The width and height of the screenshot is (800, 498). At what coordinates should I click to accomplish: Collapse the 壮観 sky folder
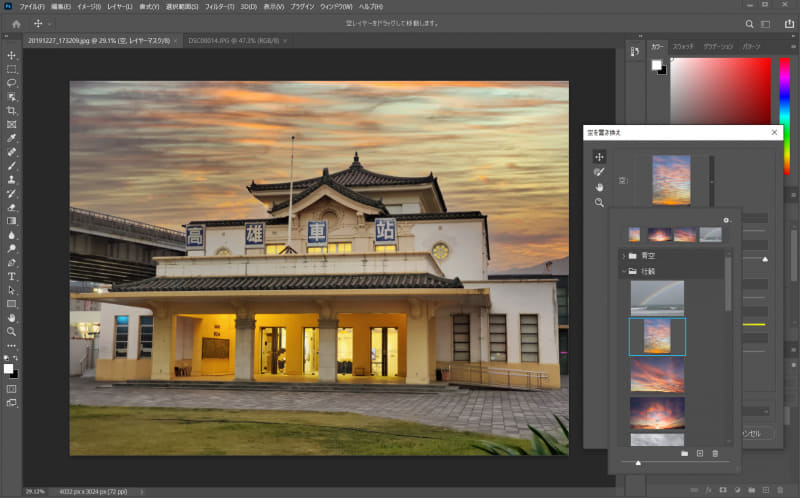pyautogui.click(x=623, y=271)
